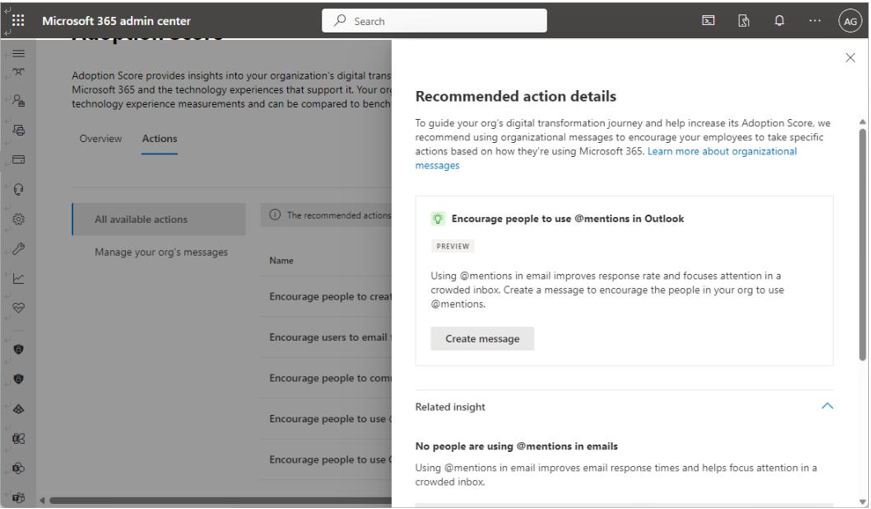Open the diamond-shaped identity admin center icon
871x509 pixels.
(18, 409)
